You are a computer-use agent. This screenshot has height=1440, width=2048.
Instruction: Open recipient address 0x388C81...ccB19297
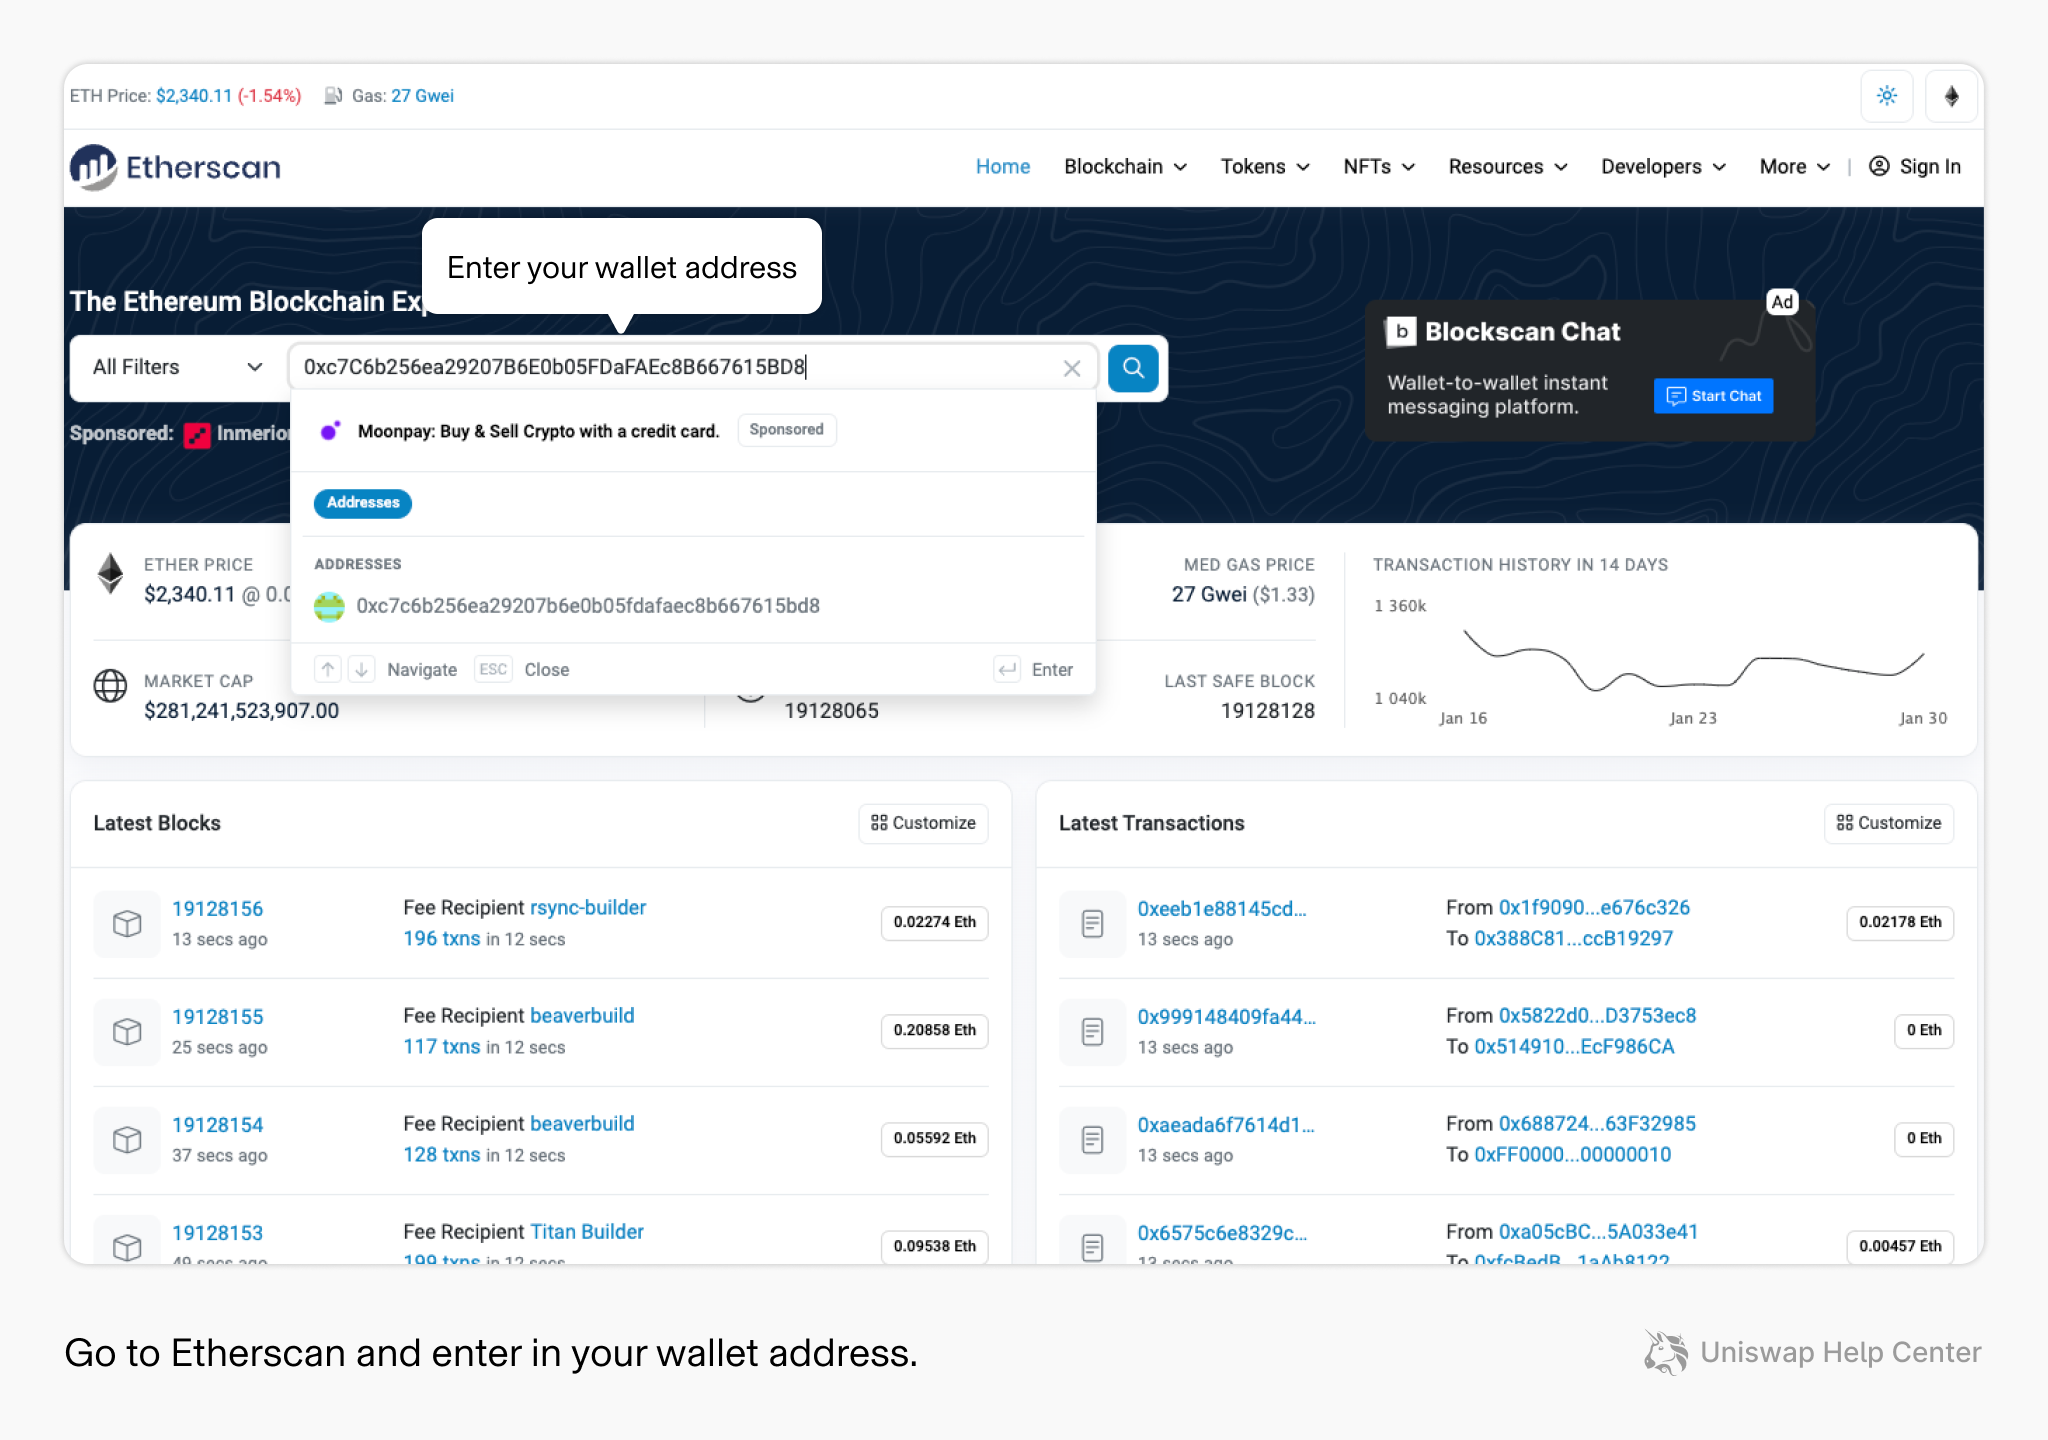[x=1573, y=939]
